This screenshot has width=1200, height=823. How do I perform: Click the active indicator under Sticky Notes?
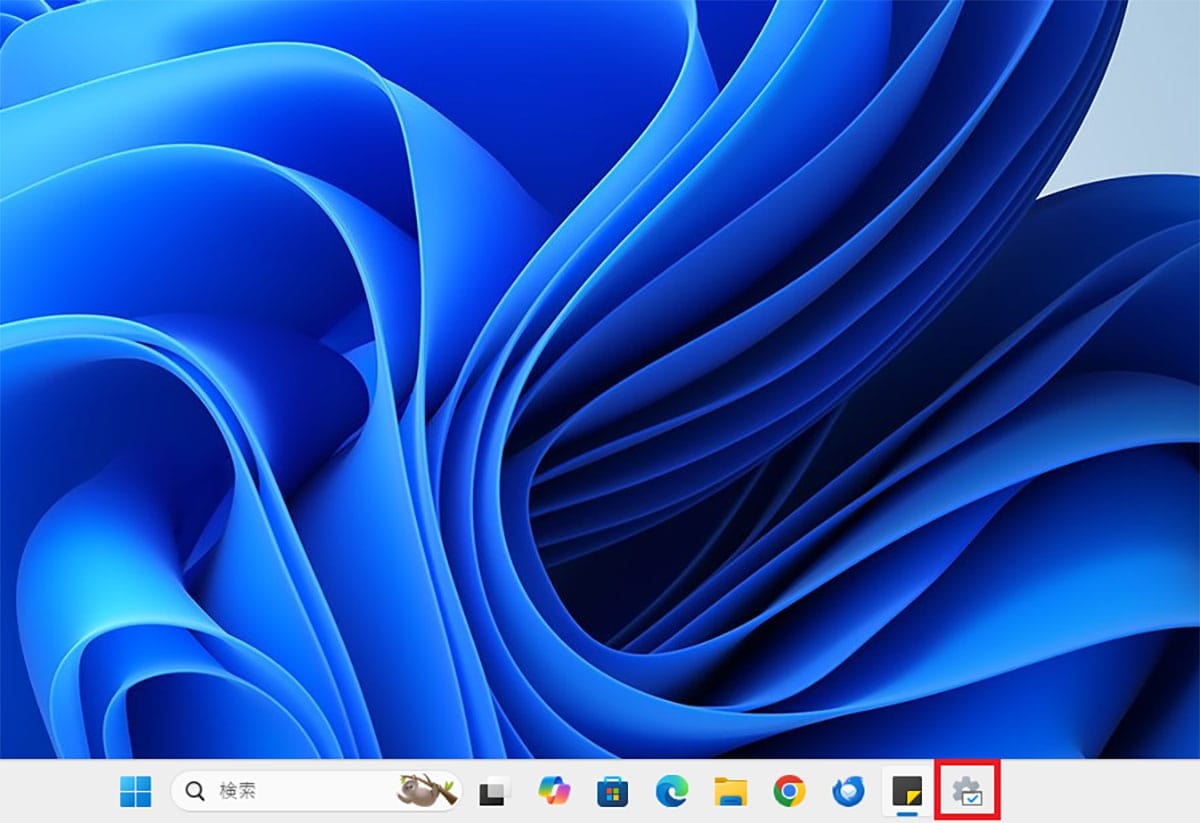tap(907, 813)
